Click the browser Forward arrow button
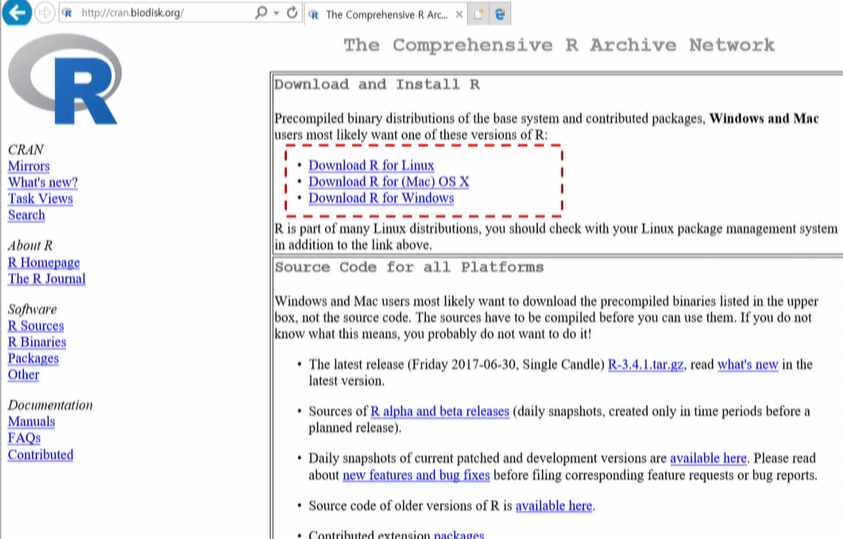The image size is (843, 539). pyautogui.click(x=45, y=12)
